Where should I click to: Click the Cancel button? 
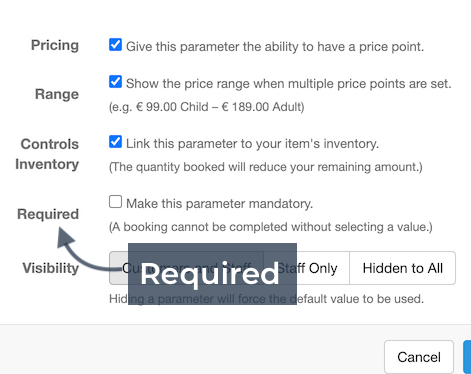[419, 357]
